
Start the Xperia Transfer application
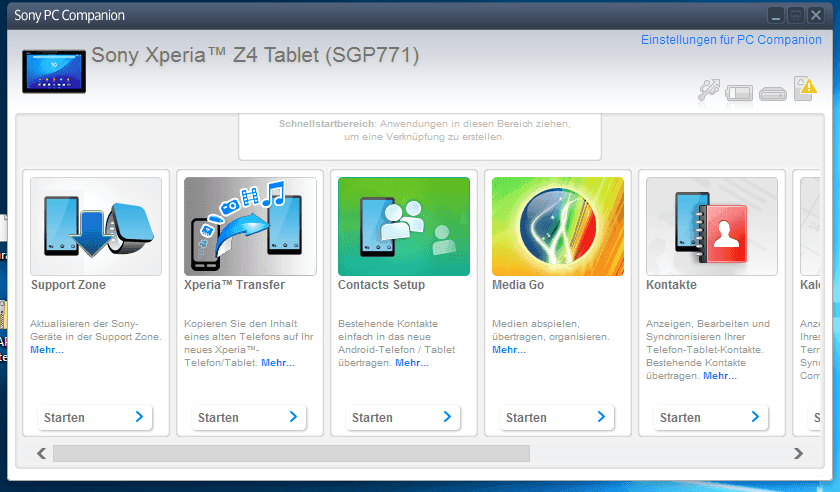(x=249, y=418)
